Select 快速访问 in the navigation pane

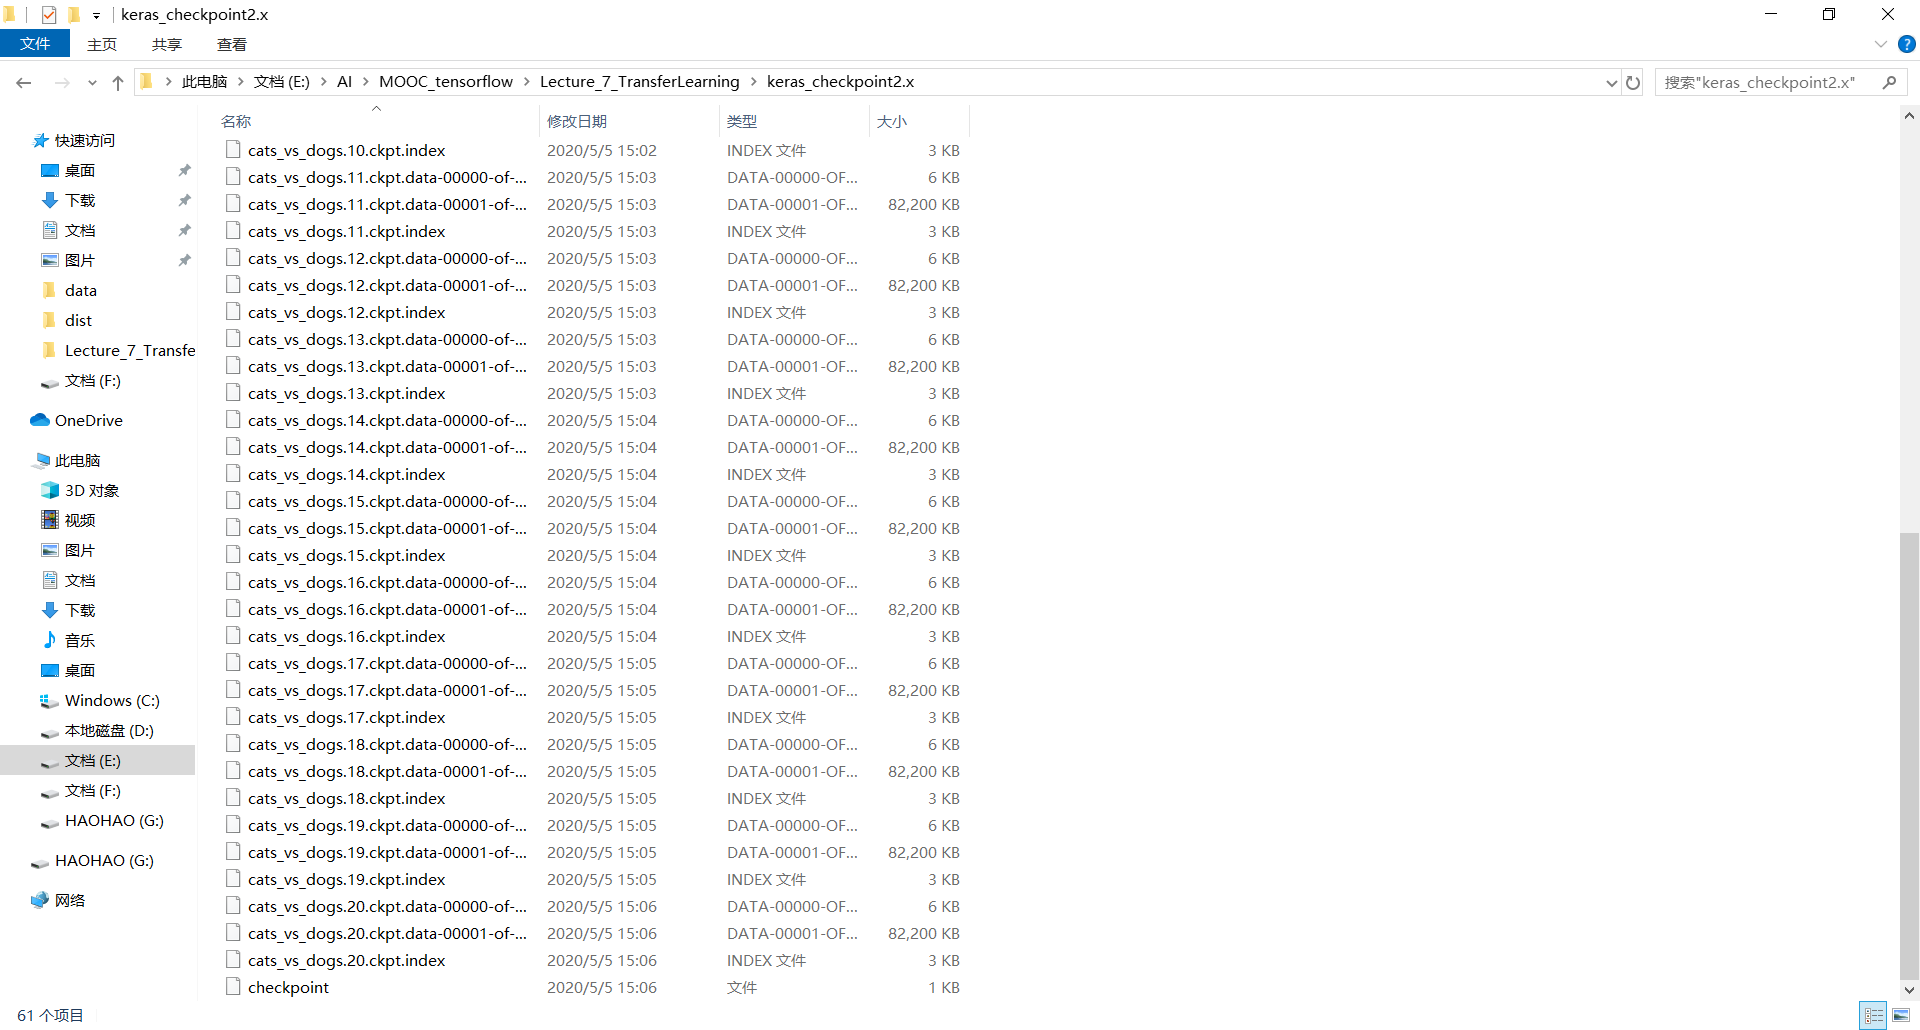click(85, 141)
